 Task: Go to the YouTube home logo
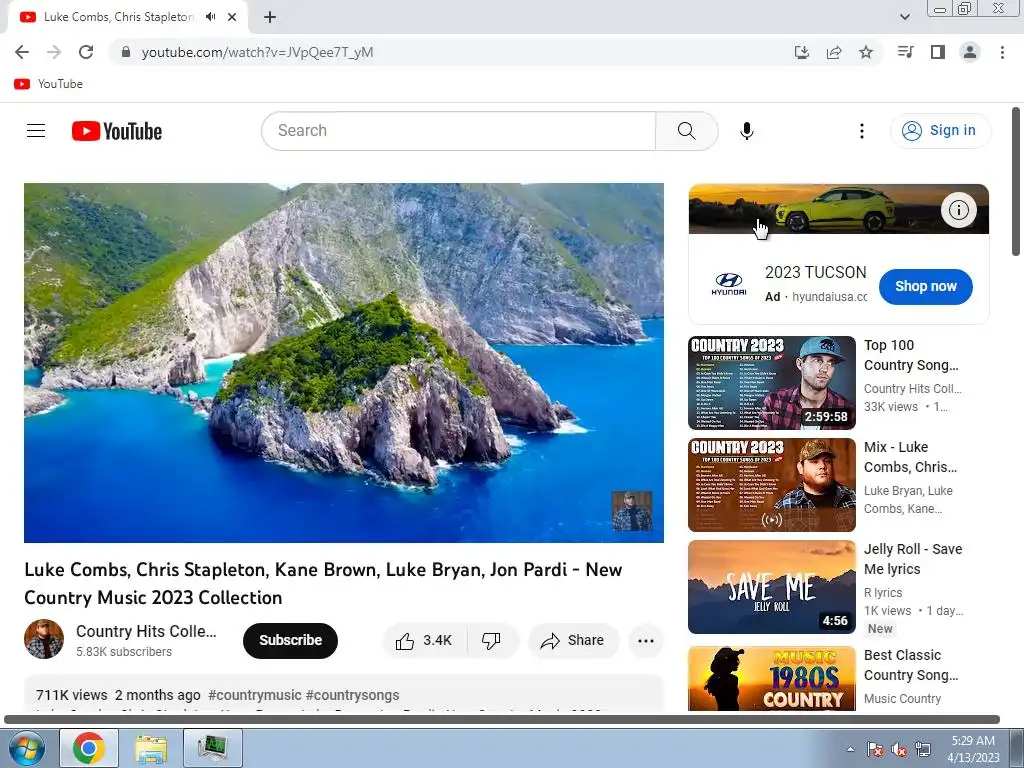pyautogui.click(x=117, y=131)
